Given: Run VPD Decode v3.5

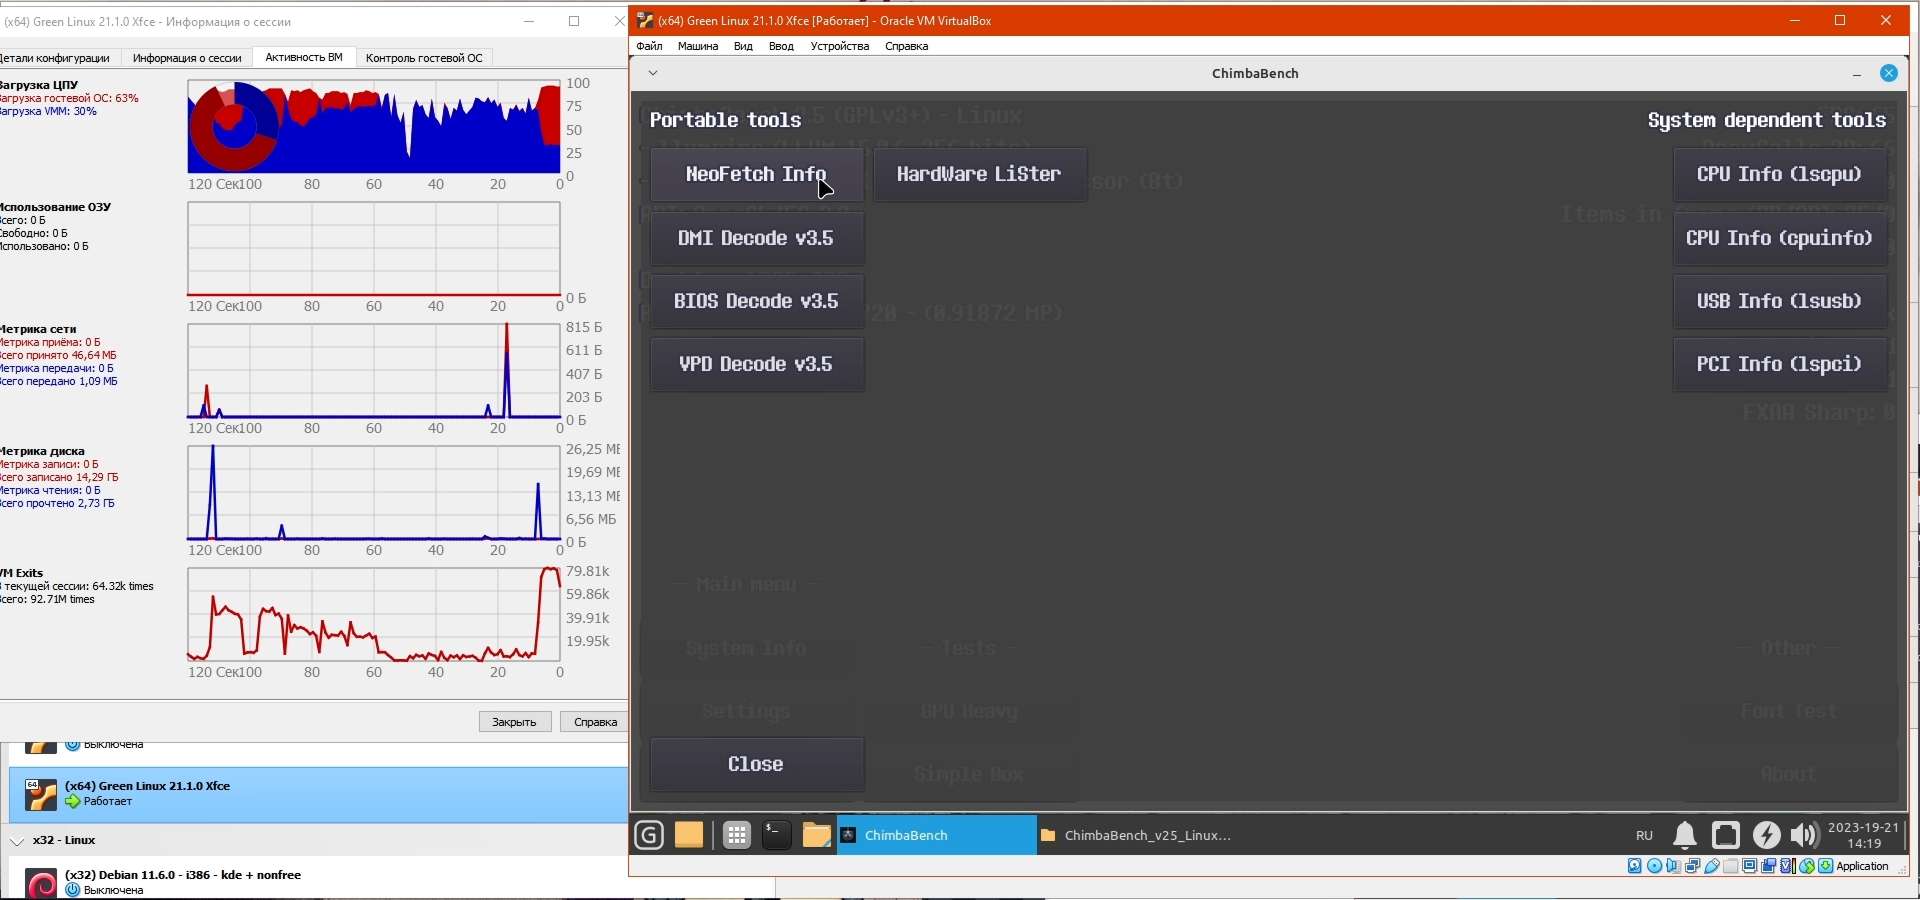Looking at the screenshot, I should click(757, 364).
